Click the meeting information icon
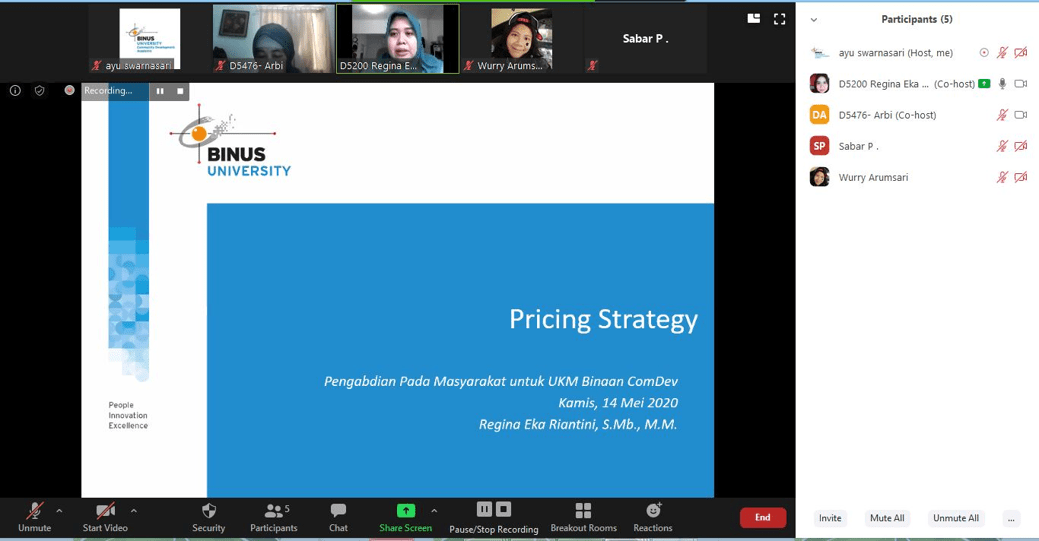The width and height of the screenshot is (1039, 541). pyautogui.click(x=15, y=91)
